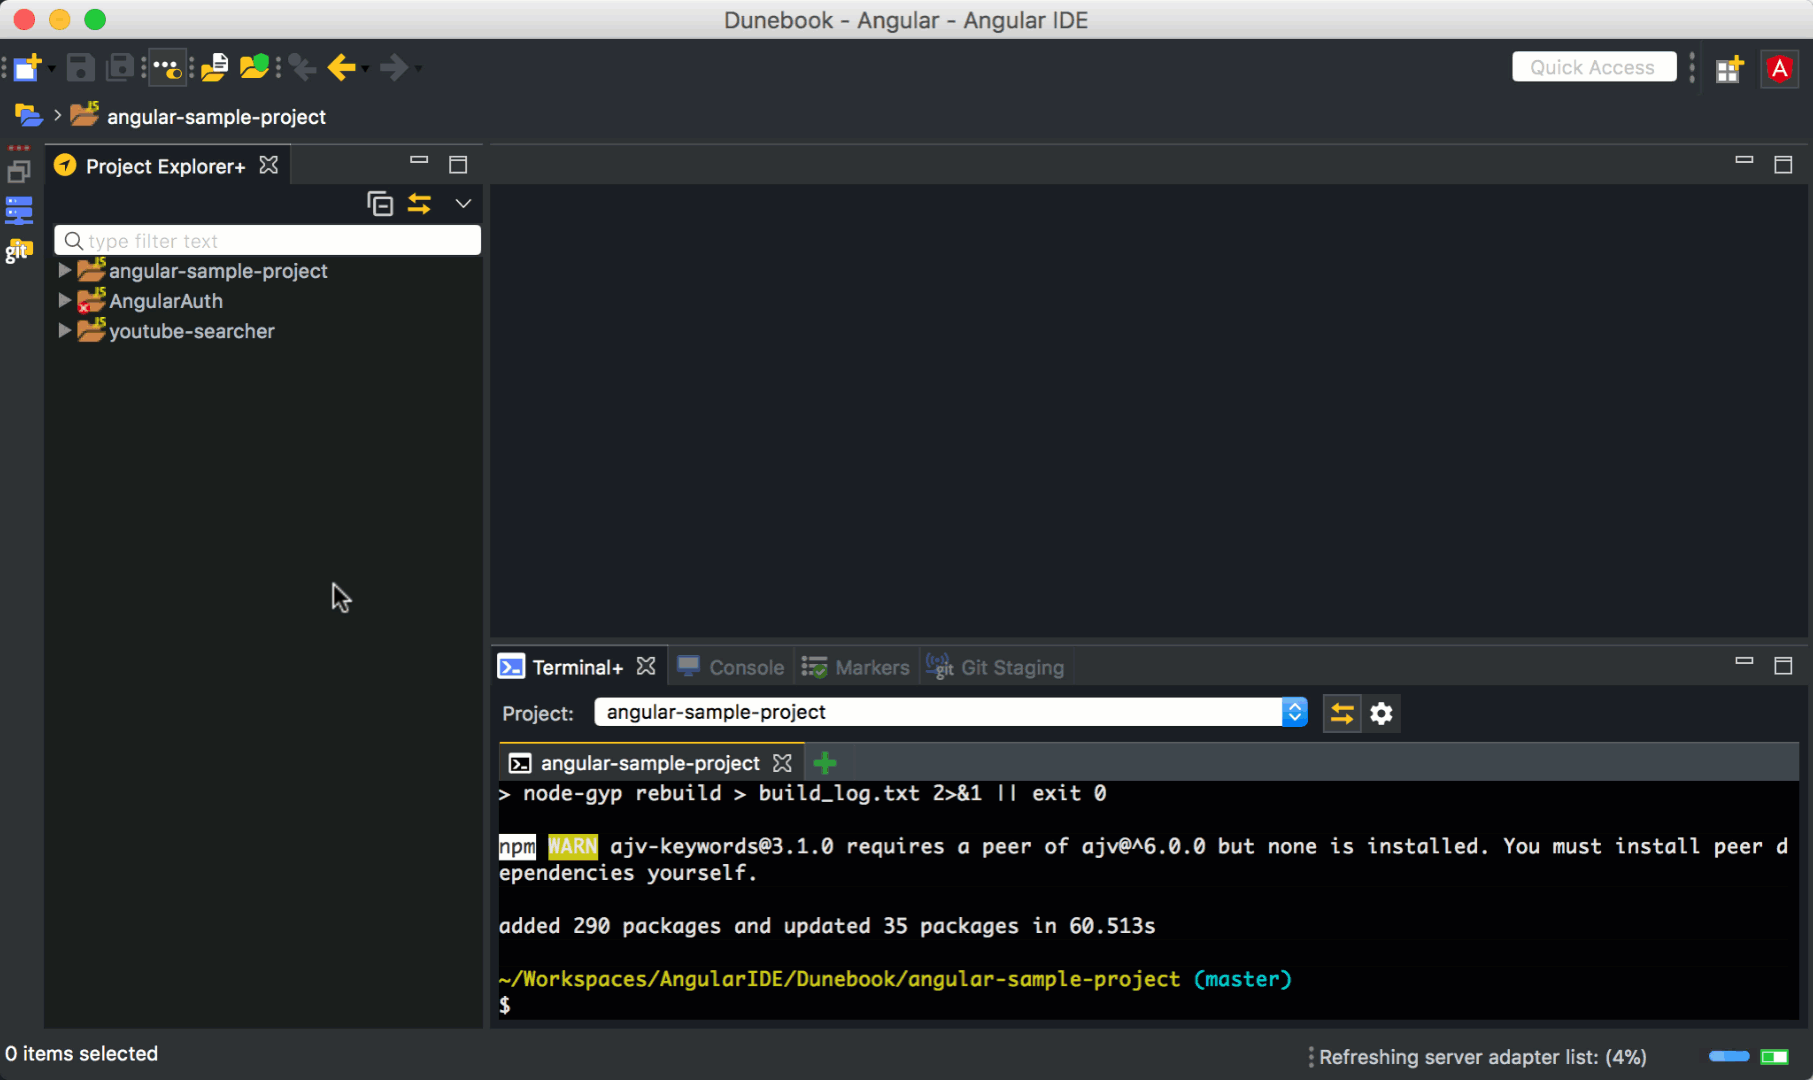
Task: Click the type filter text field
Action: coord(267,240)
